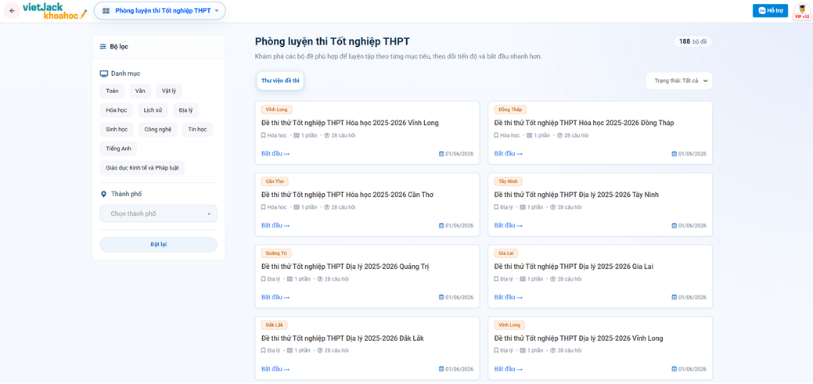This screenshot has width=813, height=384.
Task: Click the Đắk Lắk province tag
Action: [x=274, y=325]
